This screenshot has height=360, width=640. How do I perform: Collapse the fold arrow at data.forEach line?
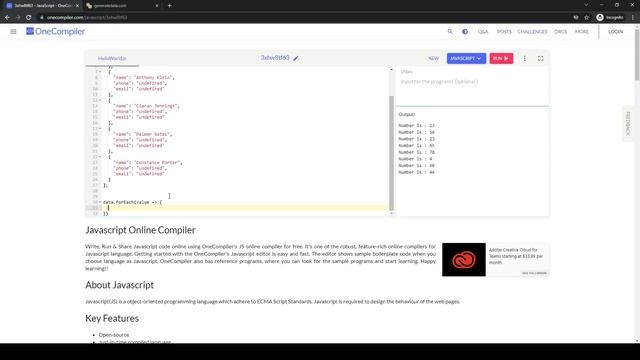tap(100, 202)
